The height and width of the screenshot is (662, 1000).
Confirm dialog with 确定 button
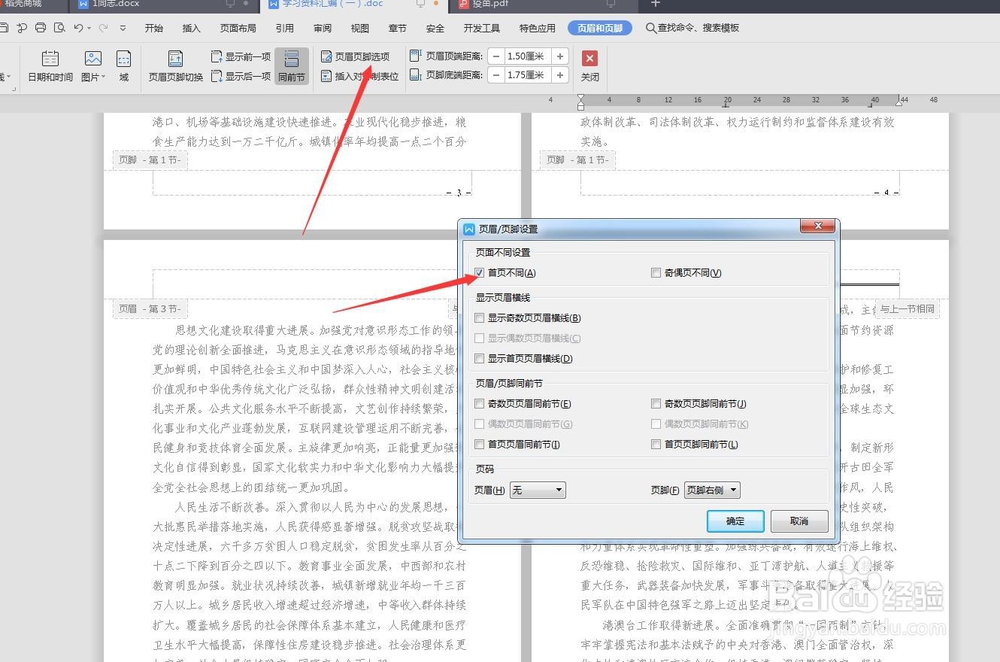point(735,521)
